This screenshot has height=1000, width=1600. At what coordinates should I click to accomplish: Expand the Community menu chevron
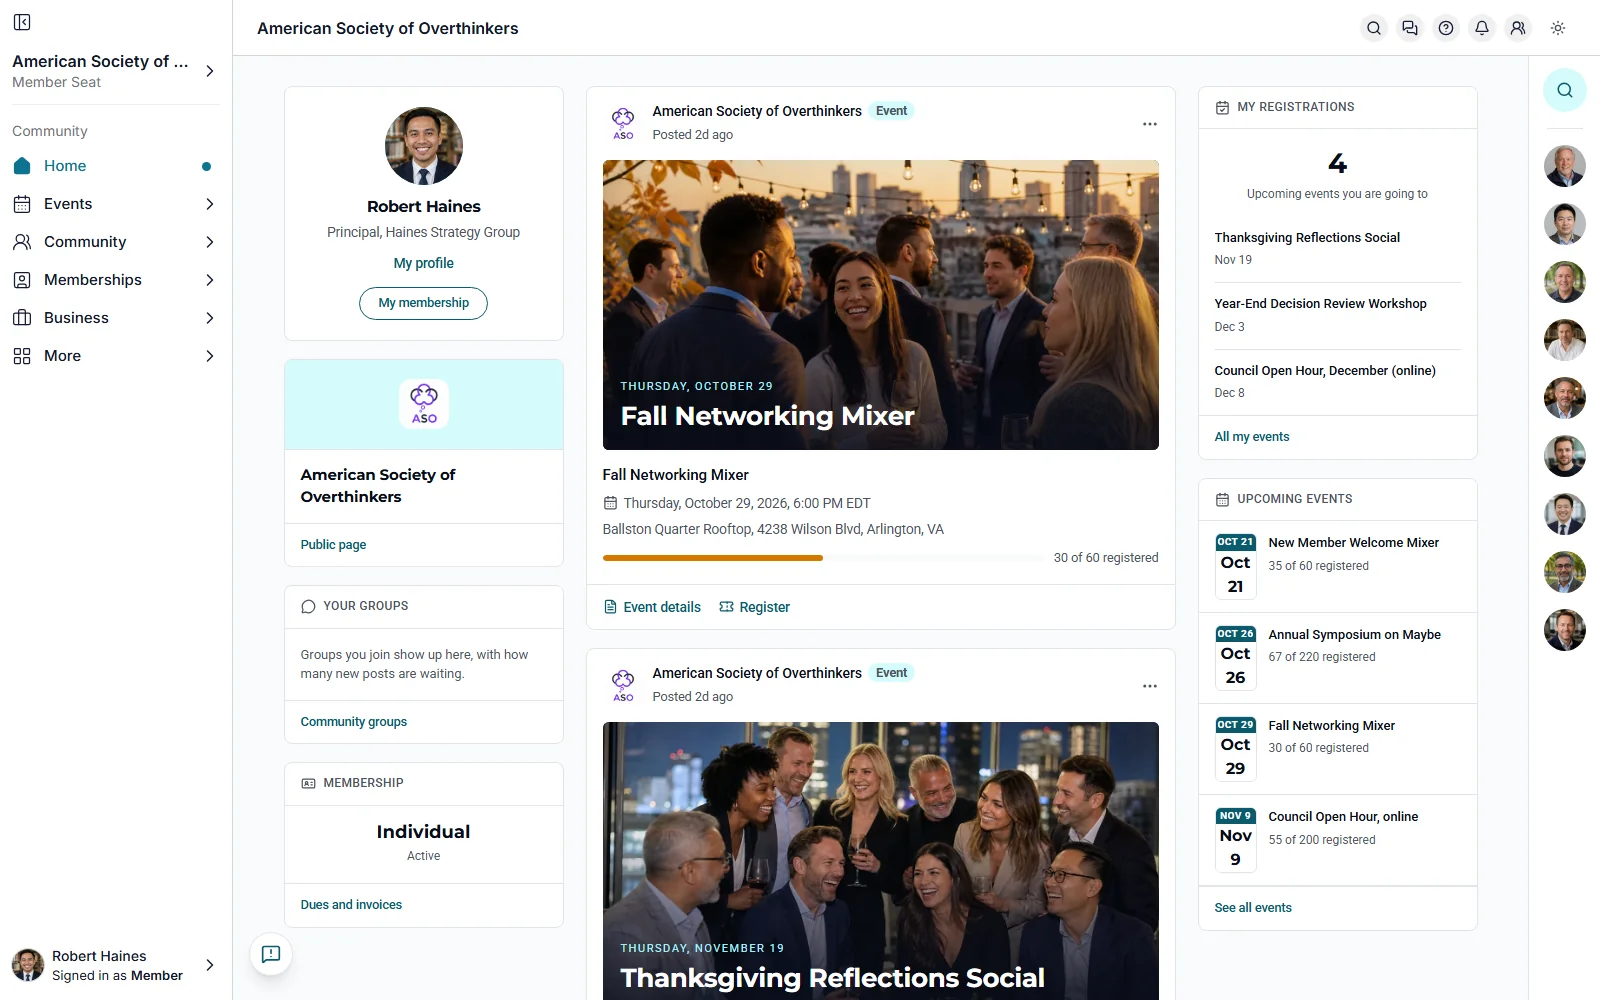click(x=210, y=242)
